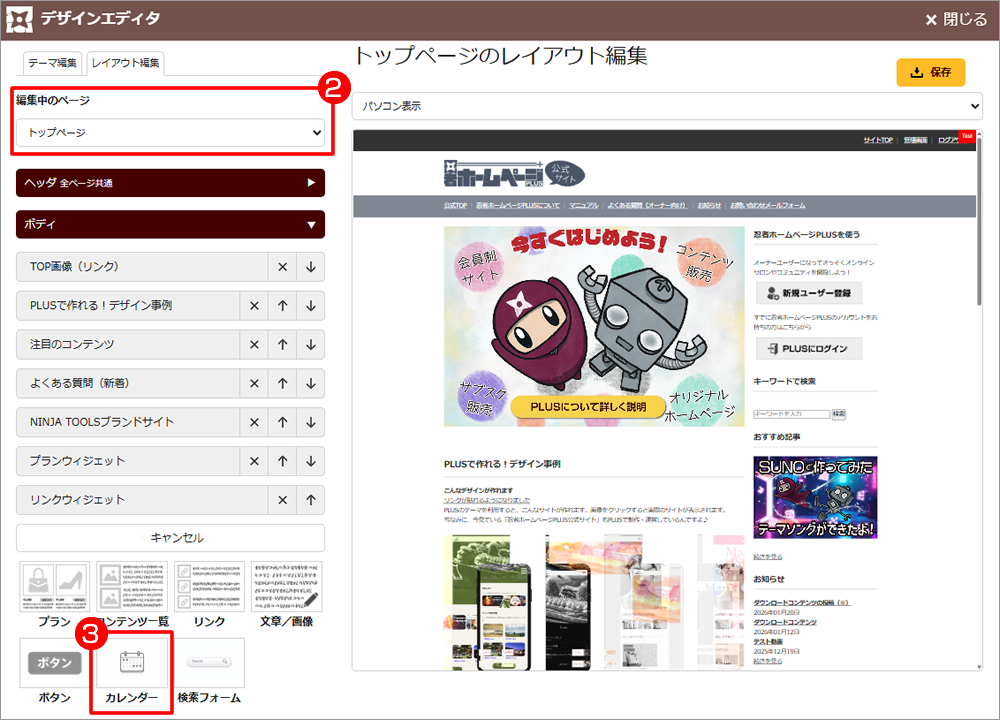
Task: Open the 編集中のページ dropdown
Action: (x=170, y=132)
